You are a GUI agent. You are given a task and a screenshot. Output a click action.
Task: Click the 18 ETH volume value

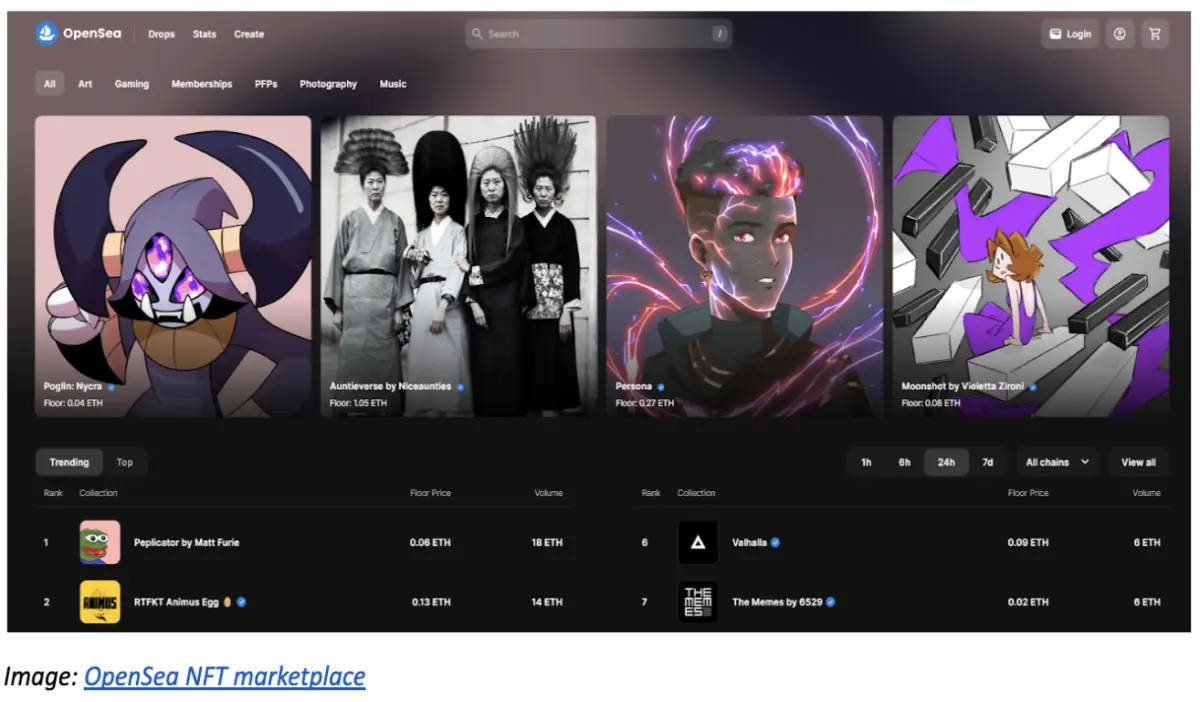click(x=547, y=542)
